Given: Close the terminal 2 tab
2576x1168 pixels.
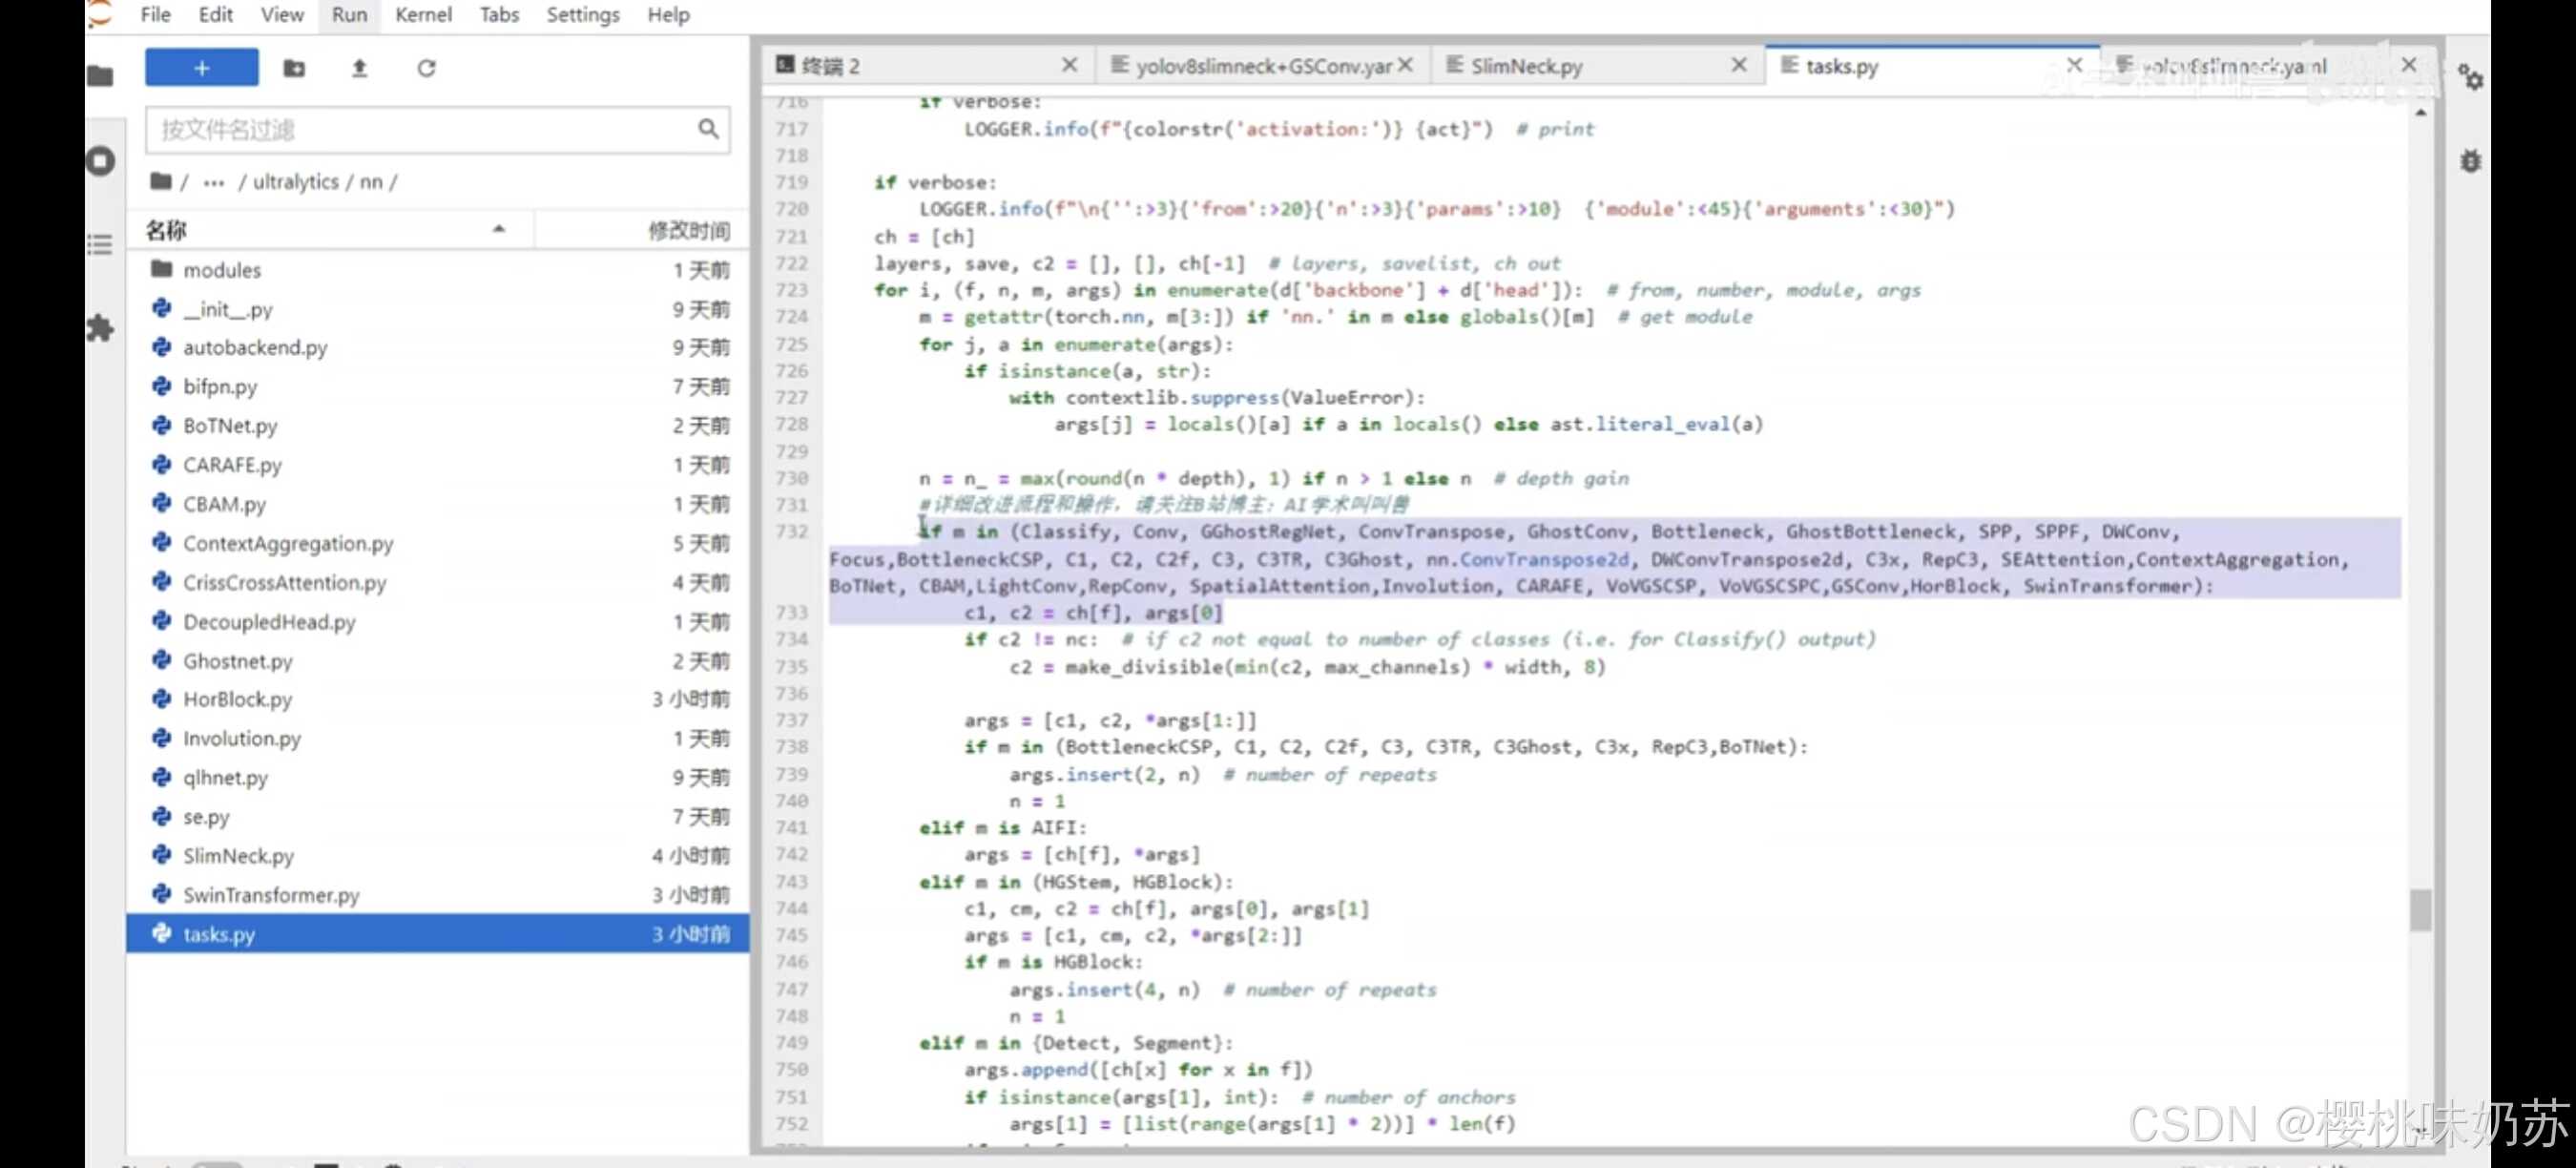Looking at the screenshot, I should click(x=1069, y=65).
